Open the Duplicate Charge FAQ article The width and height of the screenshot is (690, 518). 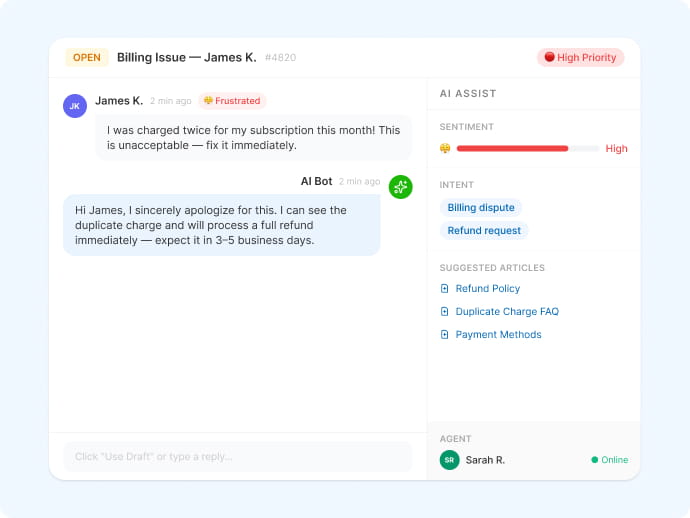(507, 312)
